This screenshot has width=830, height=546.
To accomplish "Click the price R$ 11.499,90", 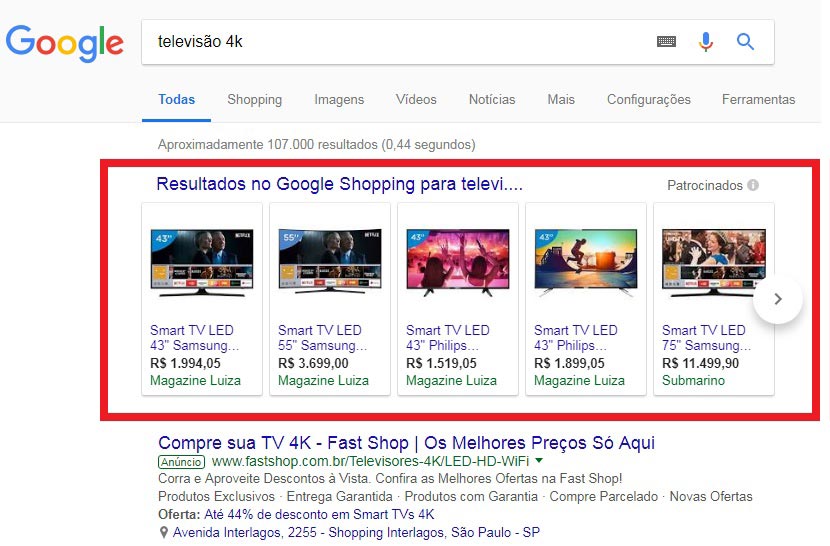I will [x=700, y=363].
